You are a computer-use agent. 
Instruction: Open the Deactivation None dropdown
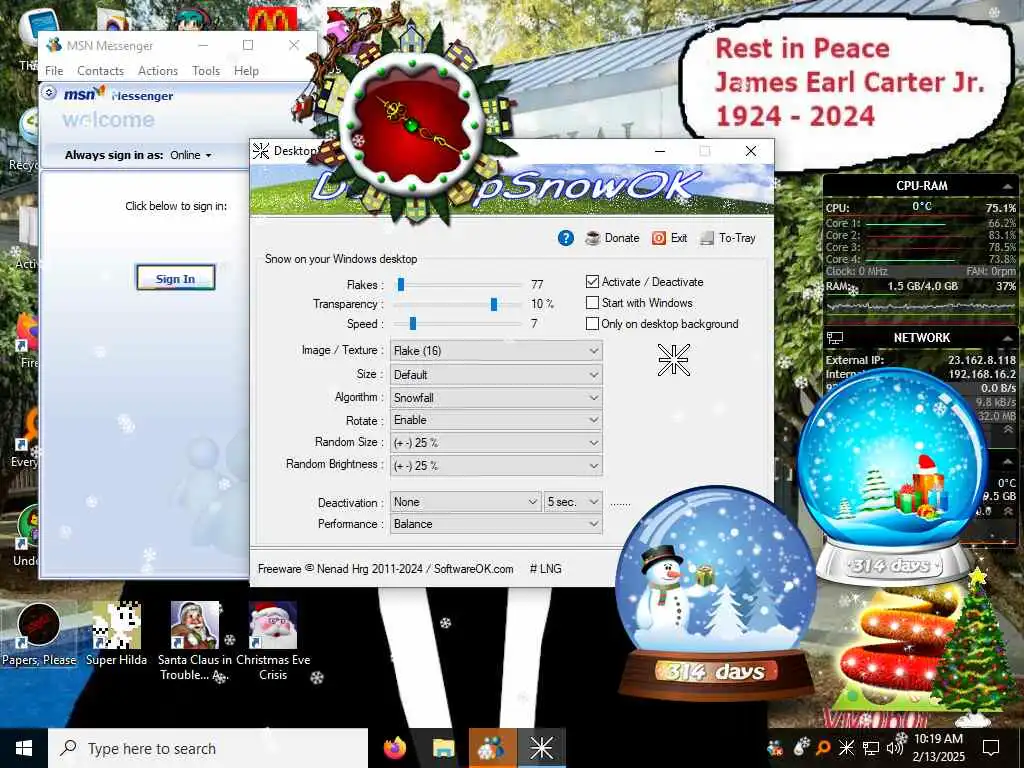466,502
